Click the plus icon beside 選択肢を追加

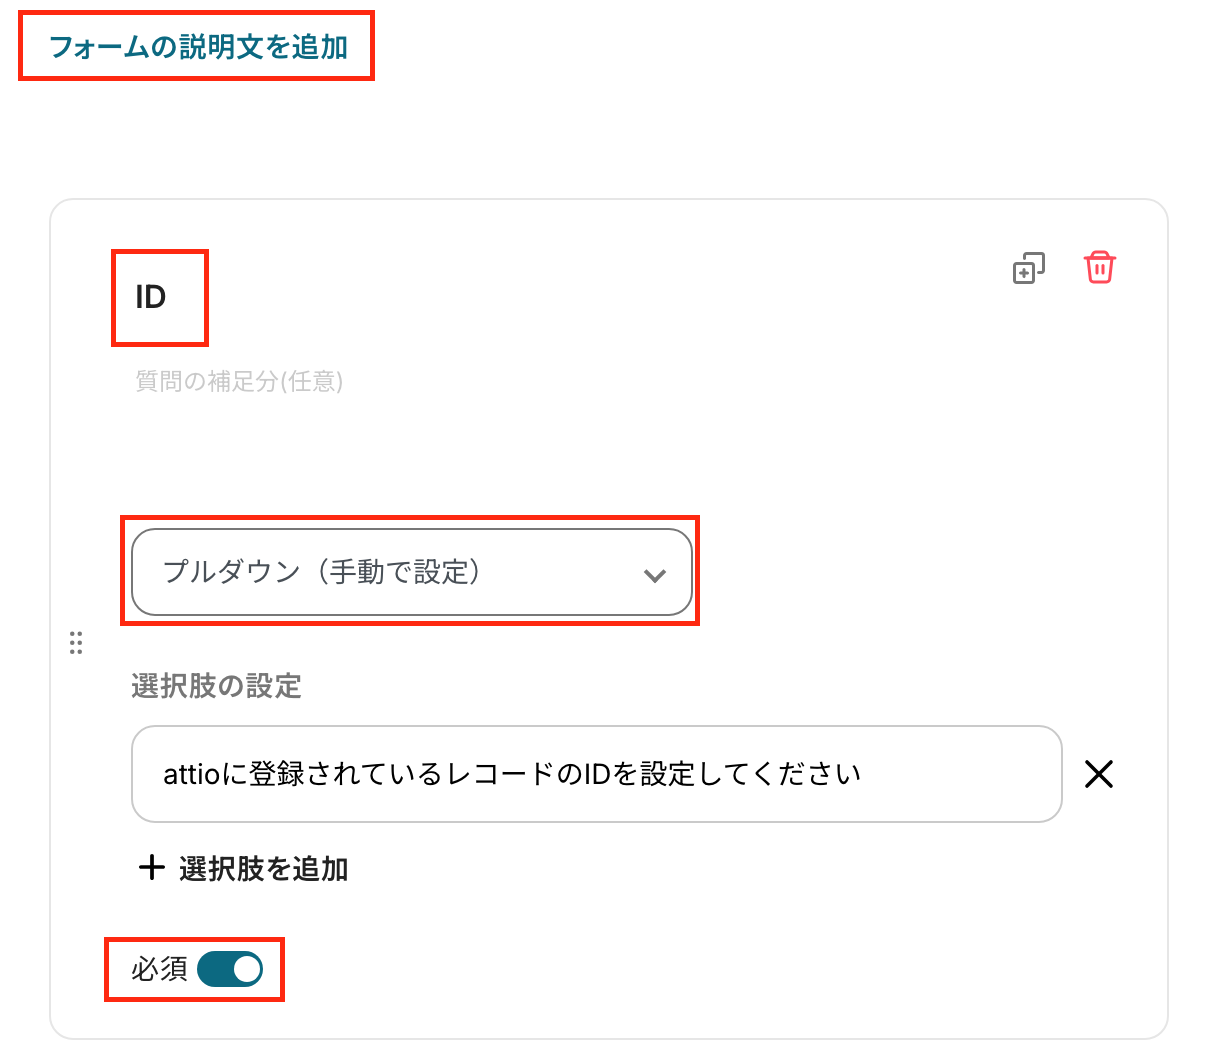tap(151, 867)
